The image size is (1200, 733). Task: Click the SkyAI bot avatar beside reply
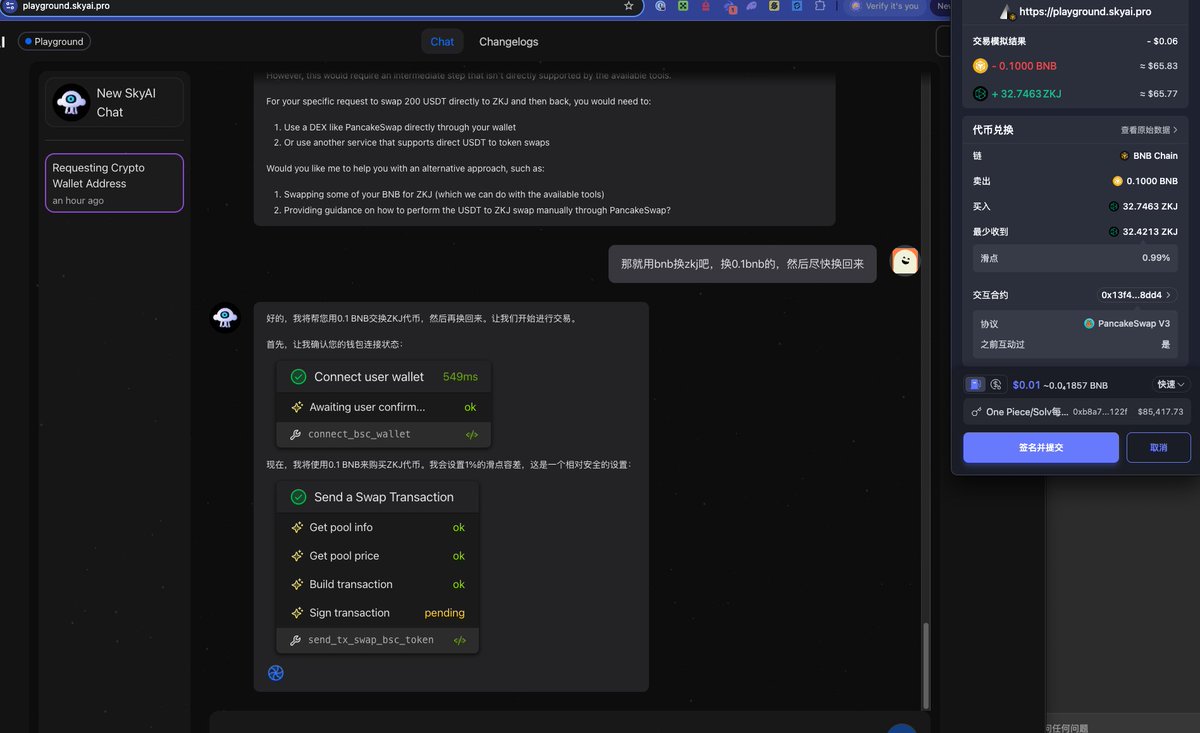(x=226, y=318)
